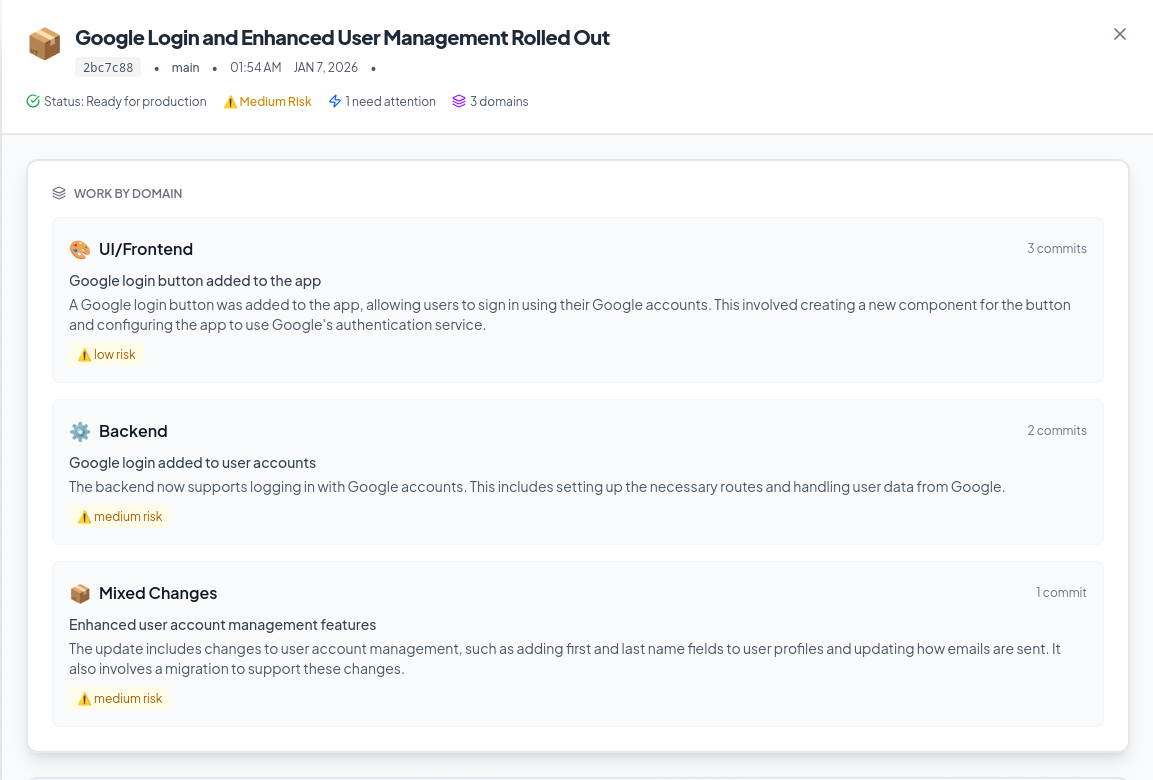The width and height of the screenshot is (1153, 780).
Task: Click the 'low risk' badge under UI/Frontend
Action: [107, 354]
